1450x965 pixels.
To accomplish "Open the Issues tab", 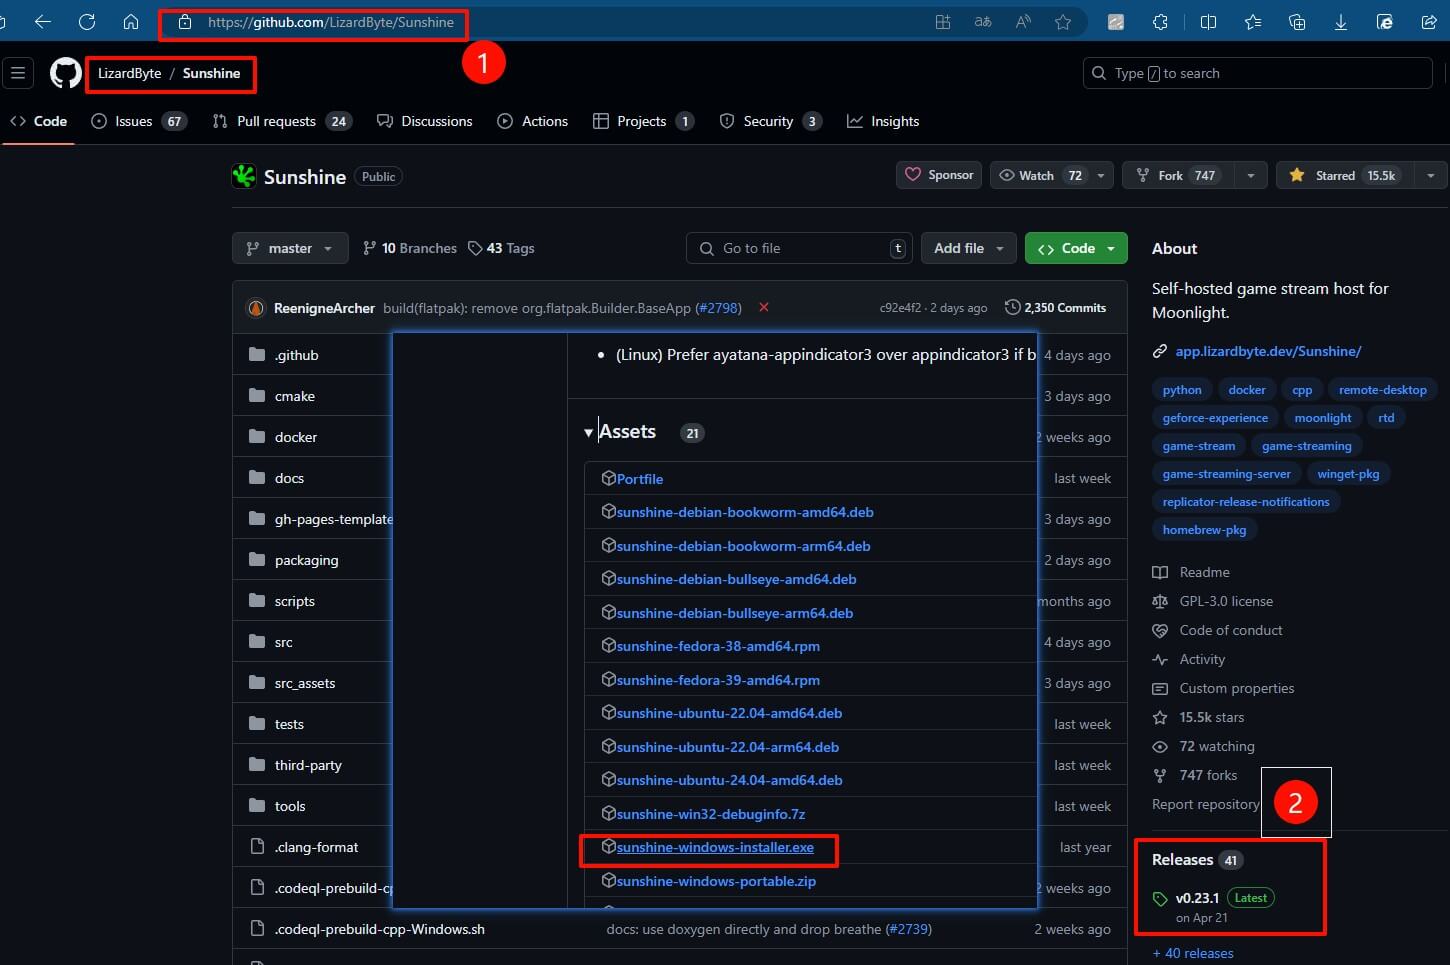I will pyautogui.click(x=139, y=121).
